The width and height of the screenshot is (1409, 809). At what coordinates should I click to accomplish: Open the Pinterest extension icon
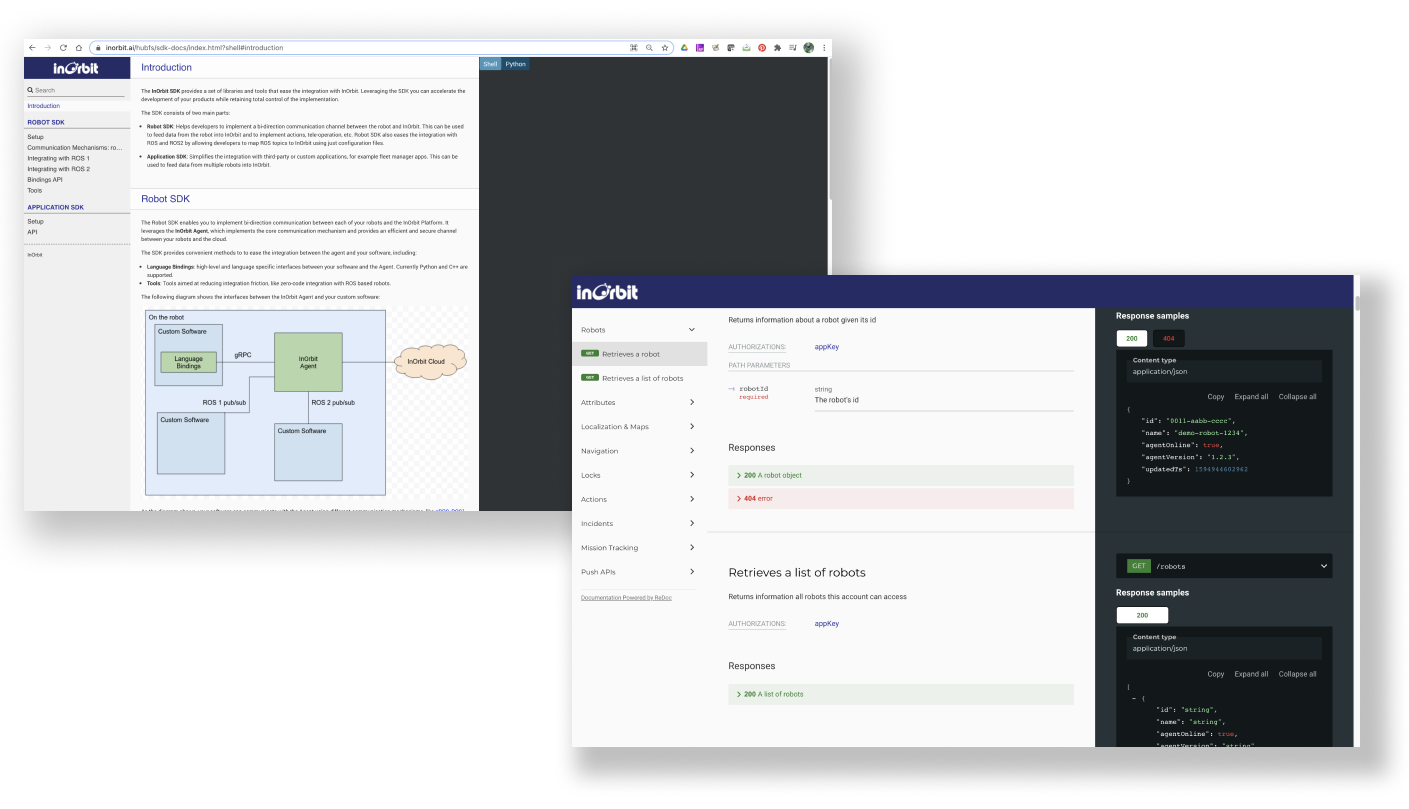761,47
